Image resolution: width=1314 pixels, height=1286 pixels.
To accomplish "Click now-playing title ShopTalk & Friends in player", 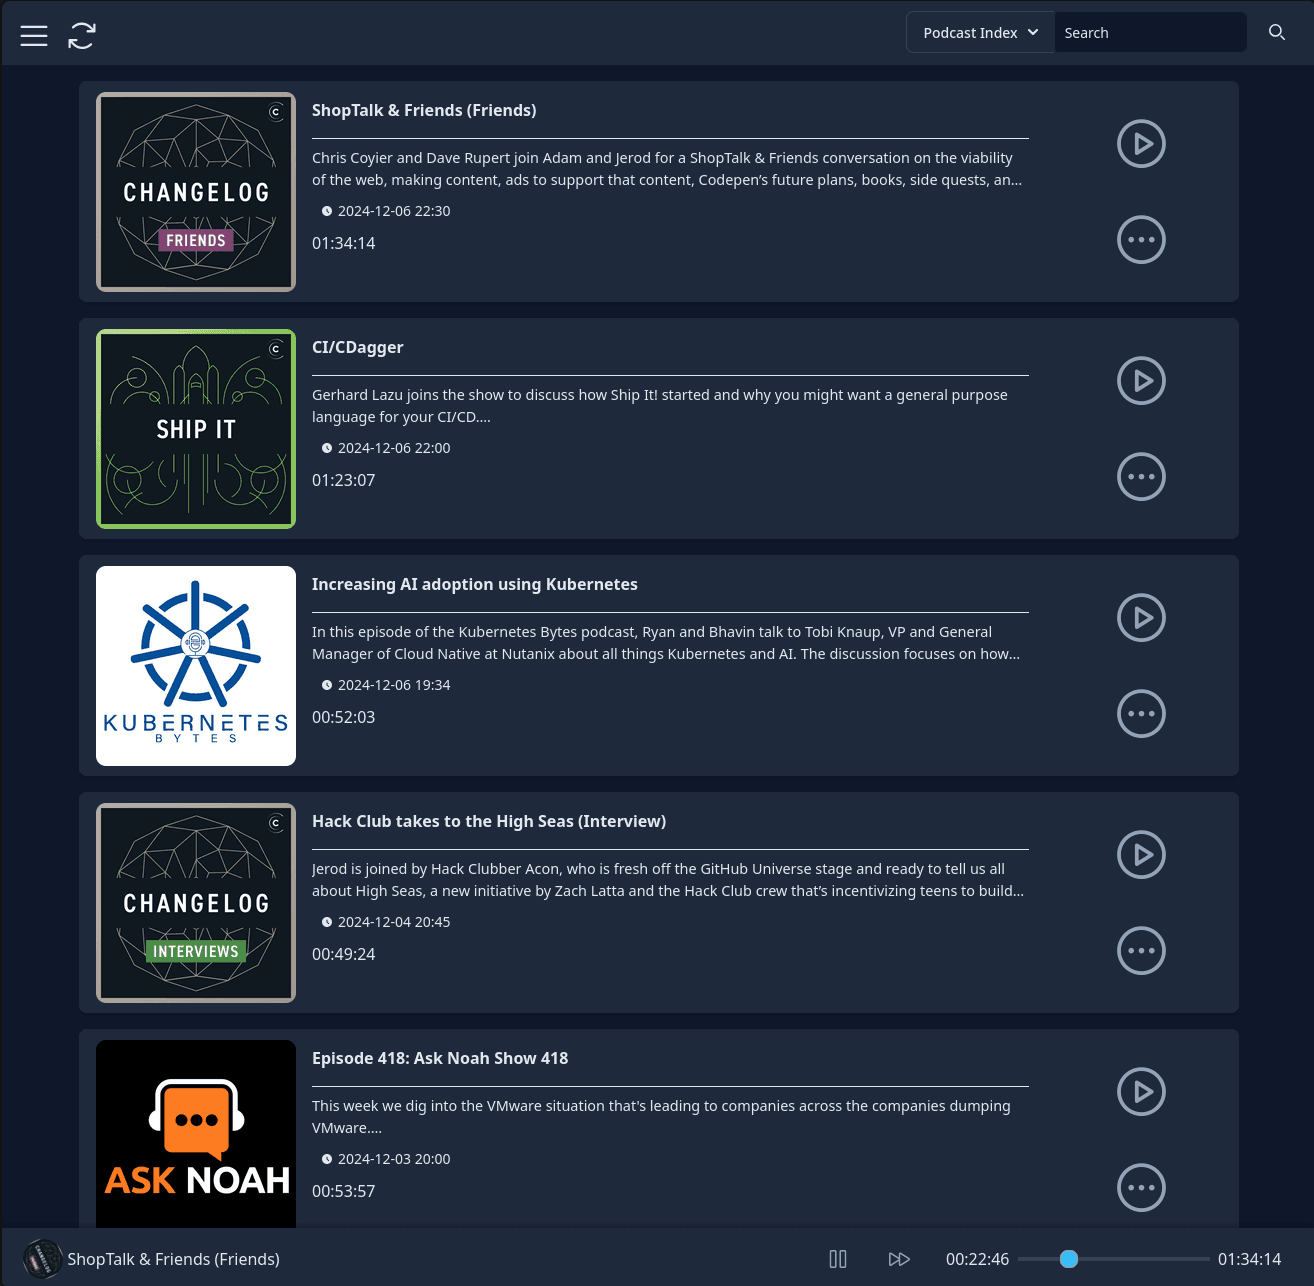I will pyautogui.click(x=174, y=1259).
